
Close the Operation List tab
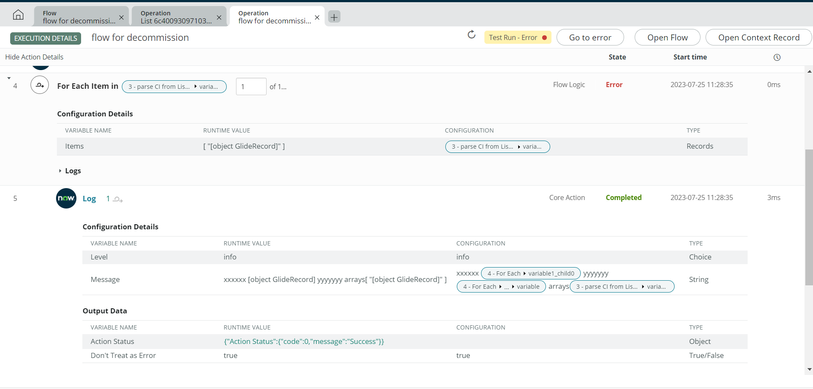click(x=219, y=17)
